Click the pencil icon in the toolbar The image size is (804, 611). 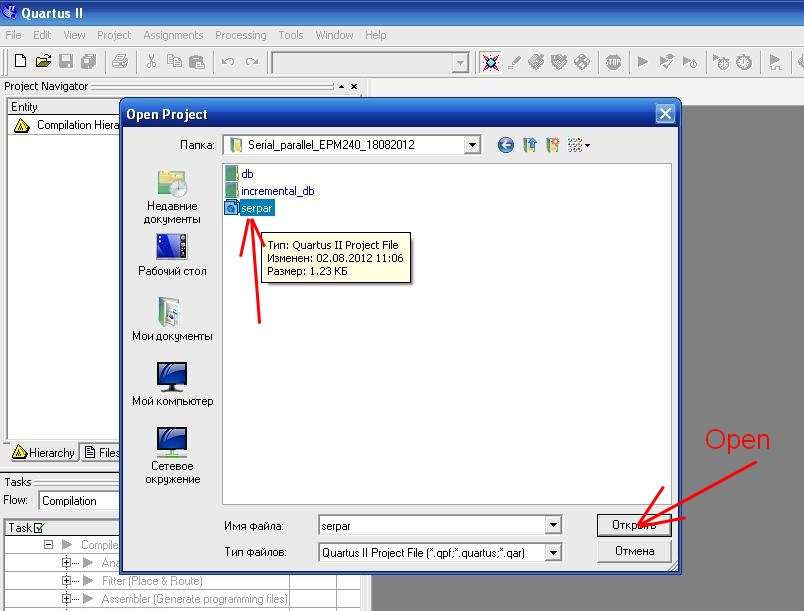point(514,63)
